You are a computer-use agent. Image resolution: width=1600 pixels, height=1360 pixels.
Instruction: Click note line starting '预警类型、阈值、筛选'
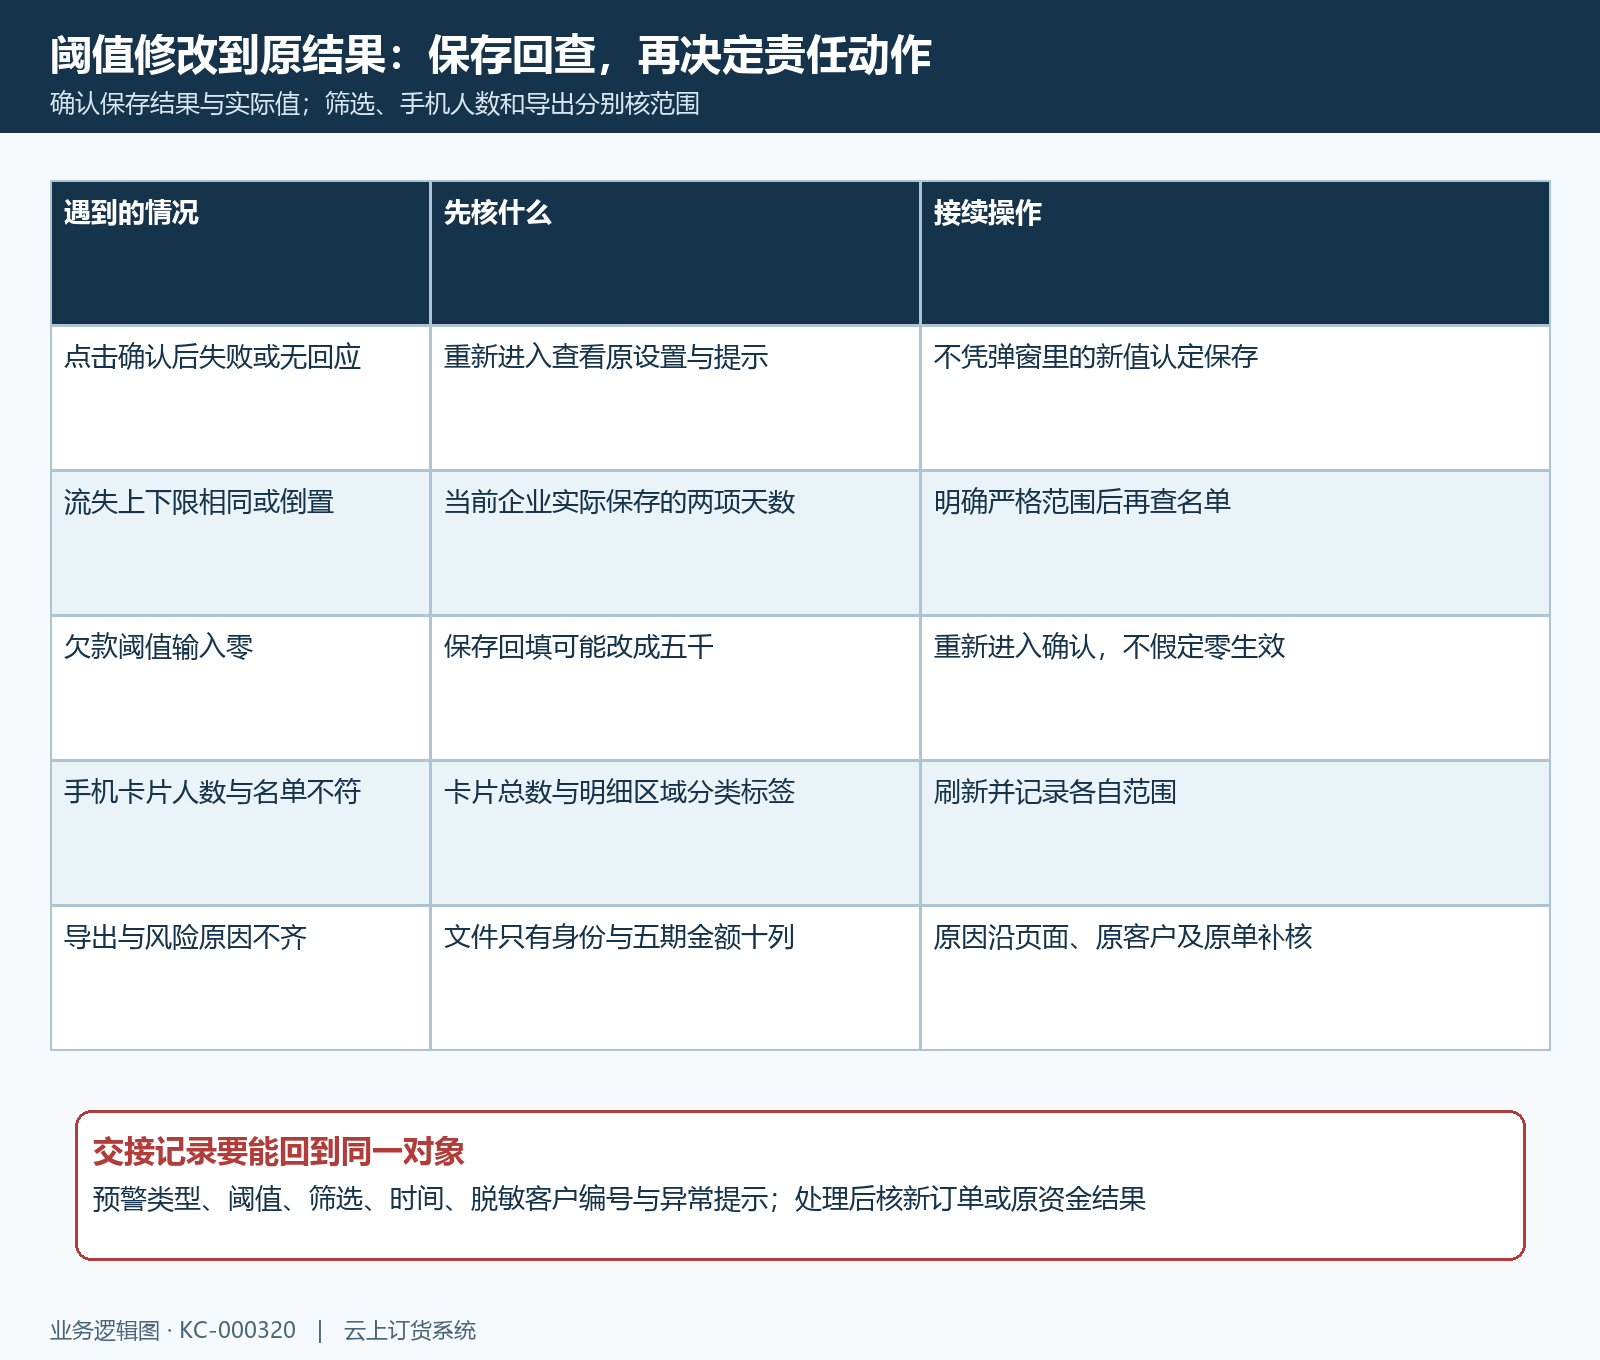click(619, 1198)
